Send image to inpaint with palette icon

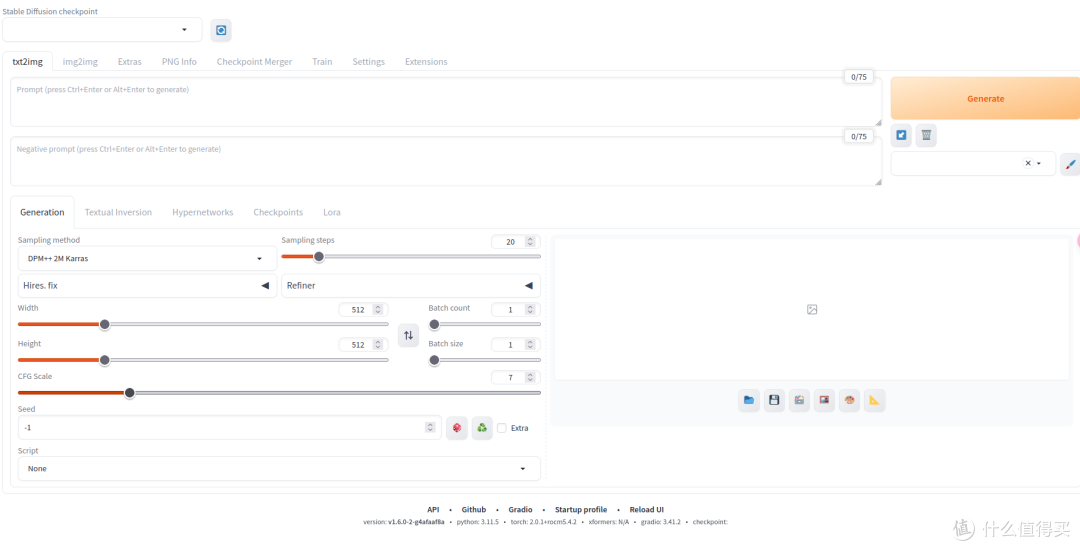pyautogui.click(x=849, y=401)
